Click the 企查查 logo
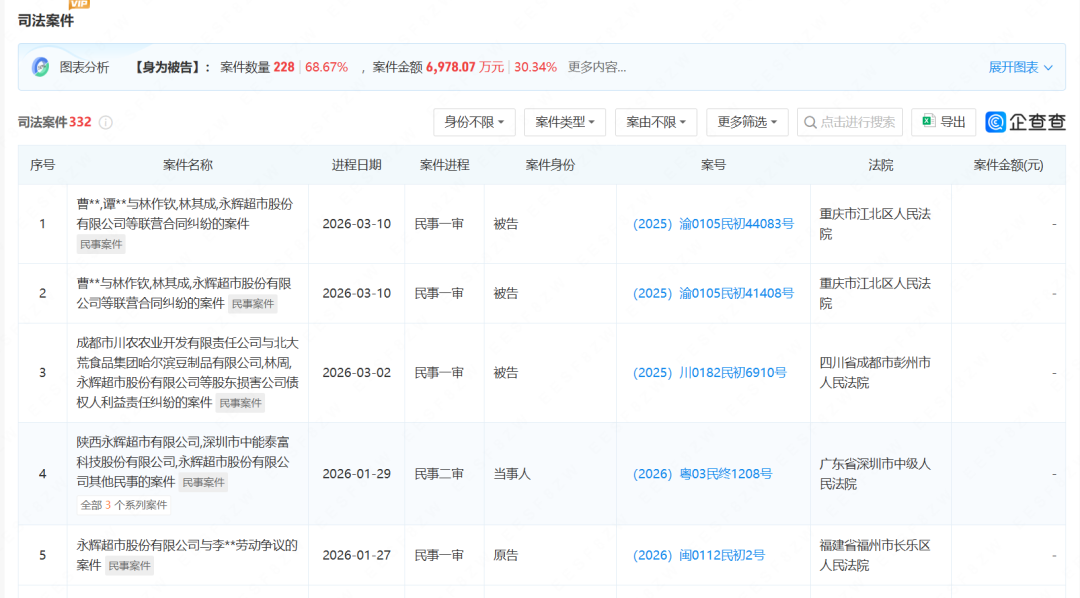The image size is (1080, 598). tap(1025, 122)
